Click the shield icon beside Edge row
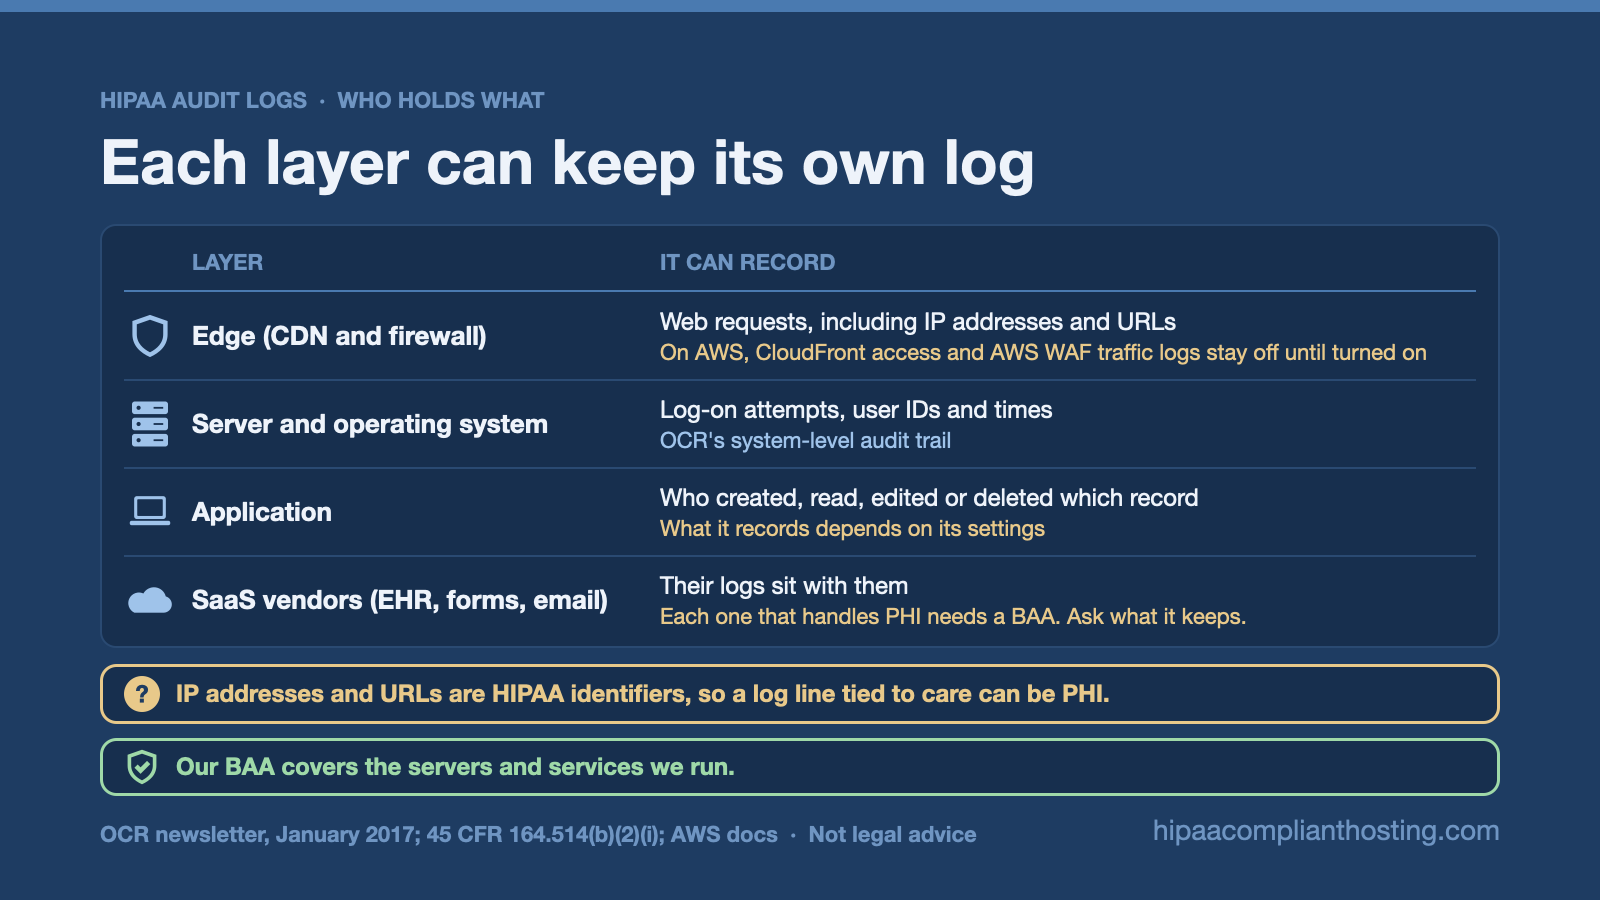Image resolution: width=1600 pixels, height=900 pixels. (150, 336)
